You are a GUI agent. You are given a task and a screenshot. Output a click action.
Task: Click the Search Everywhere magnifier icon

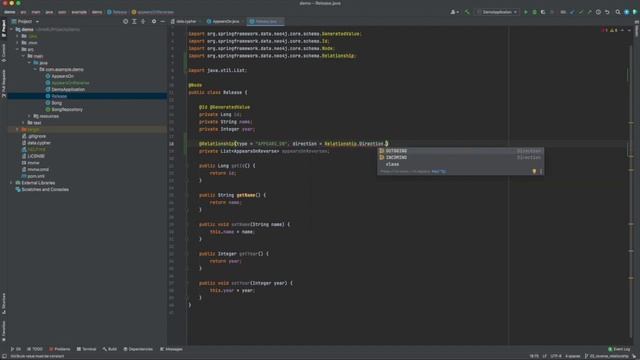(x=618, y=12)
